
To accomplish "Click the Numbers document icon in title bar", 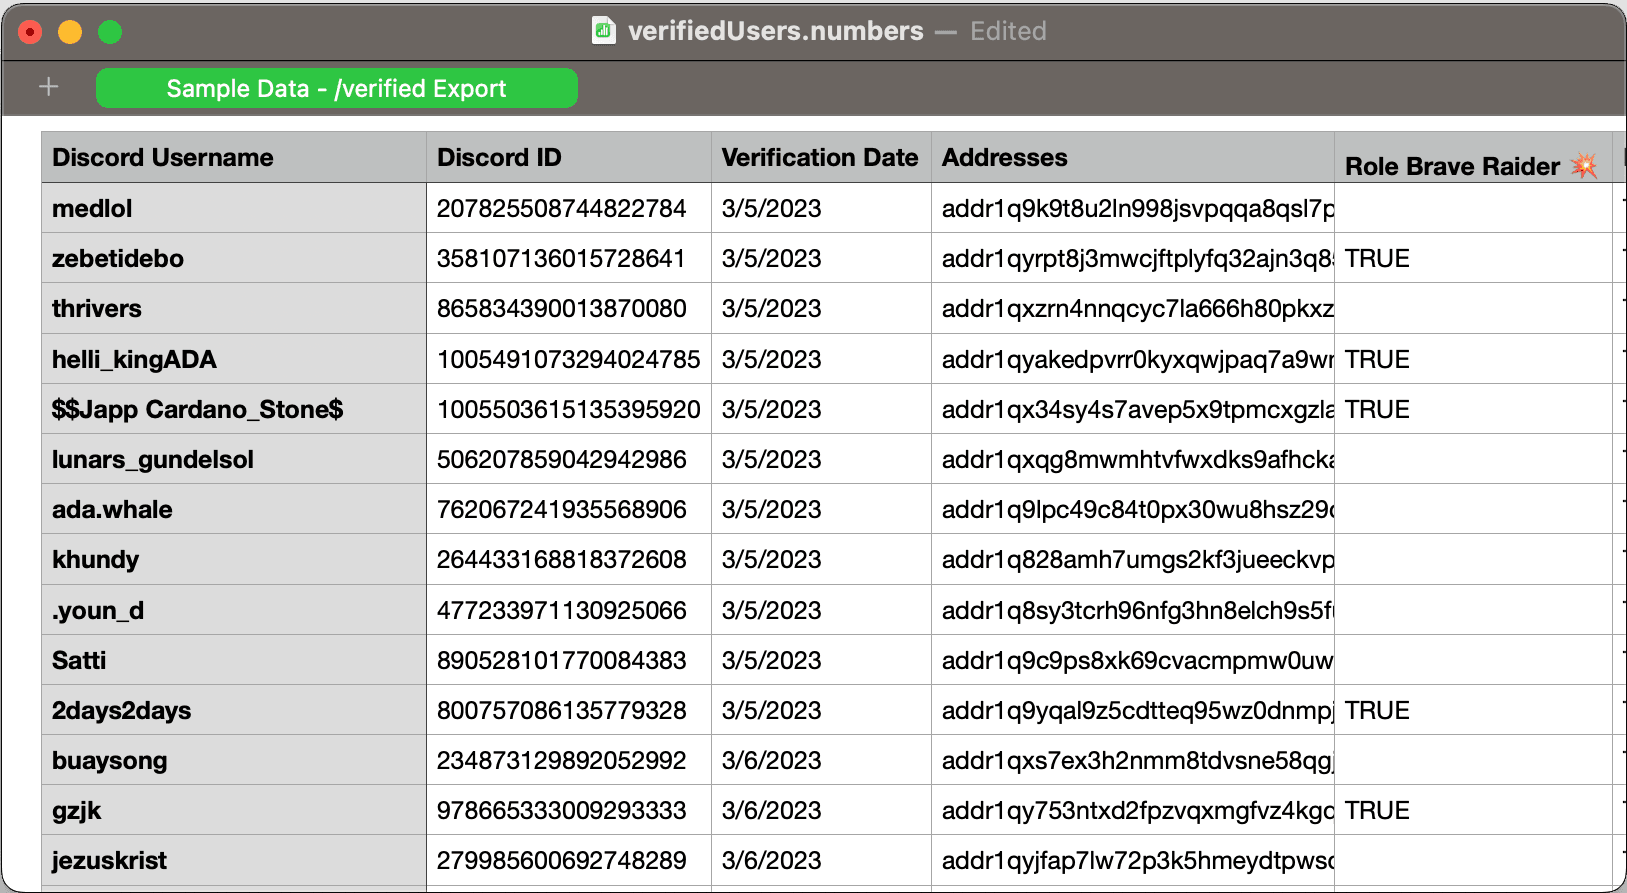I will [603, 31].
